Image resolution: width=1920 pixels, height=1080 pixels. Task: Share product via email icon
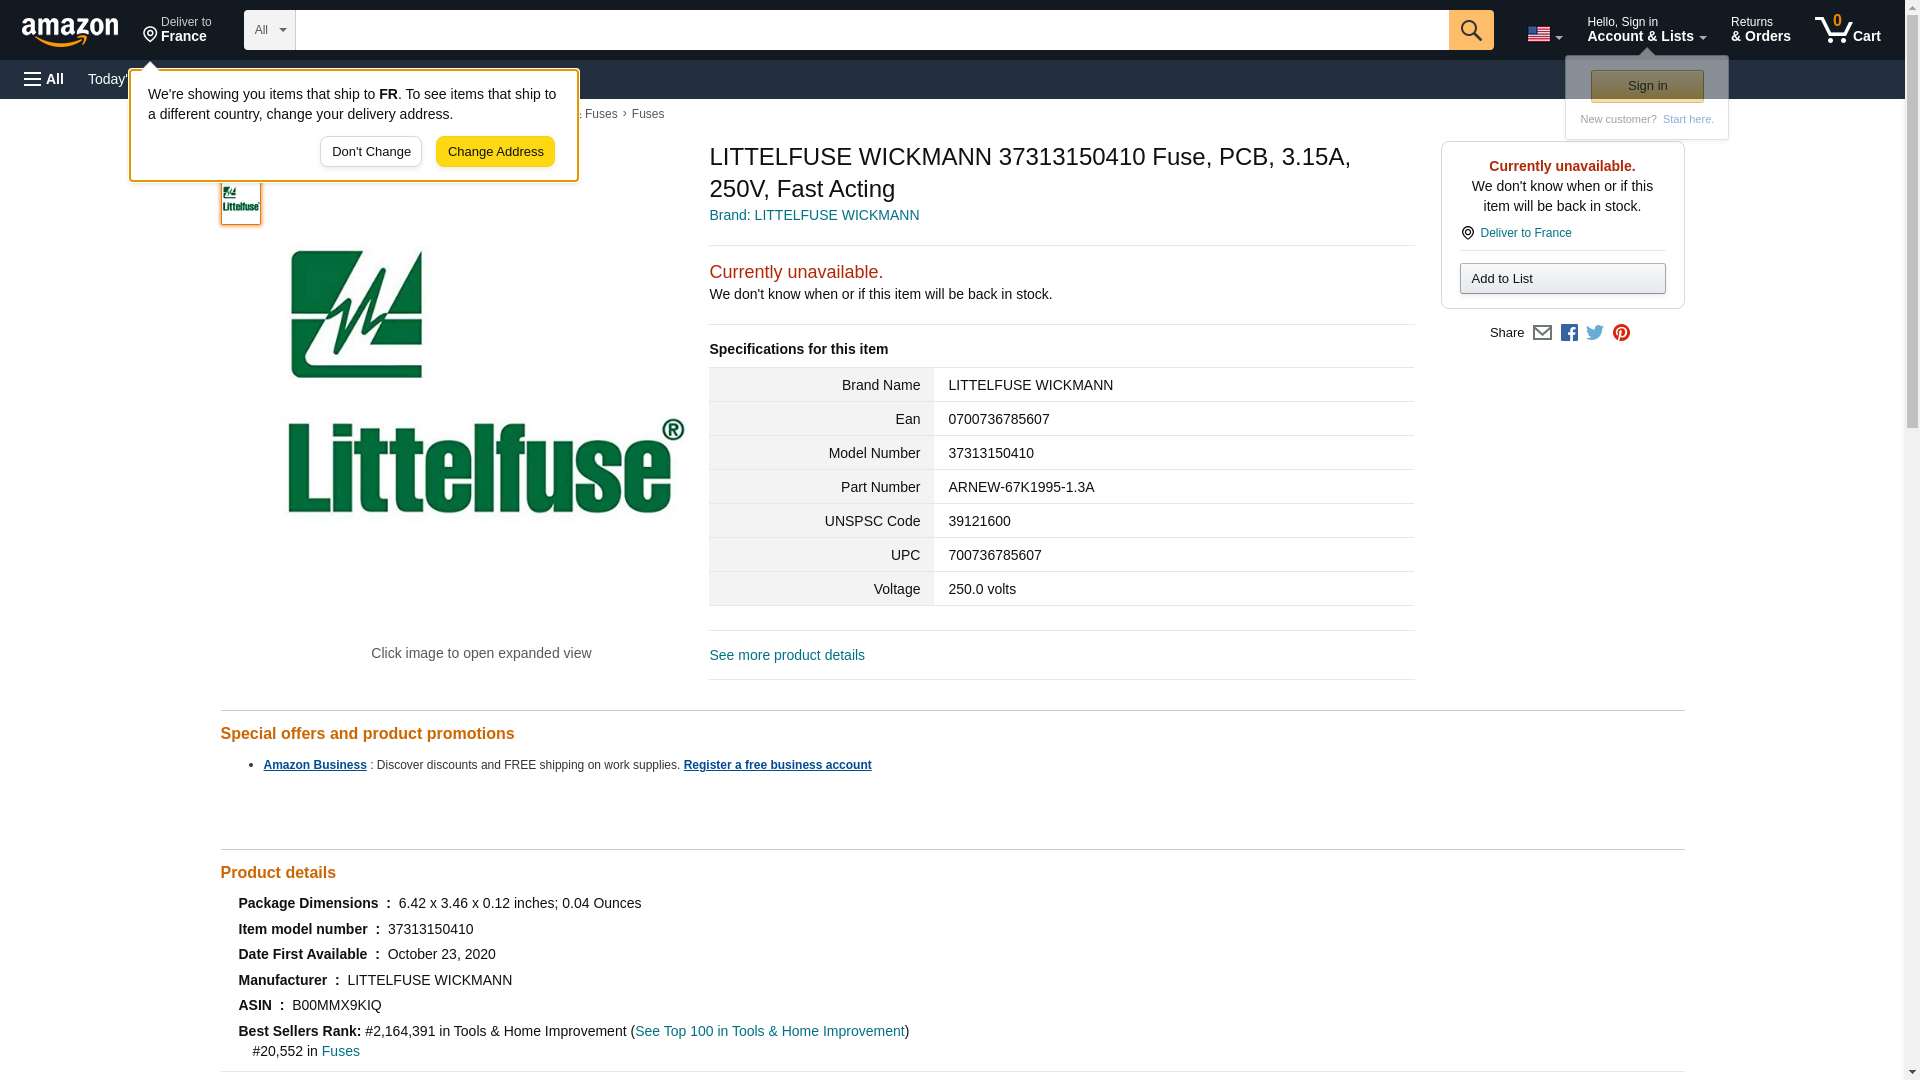pyautogui.click(x=1542, y=333)
